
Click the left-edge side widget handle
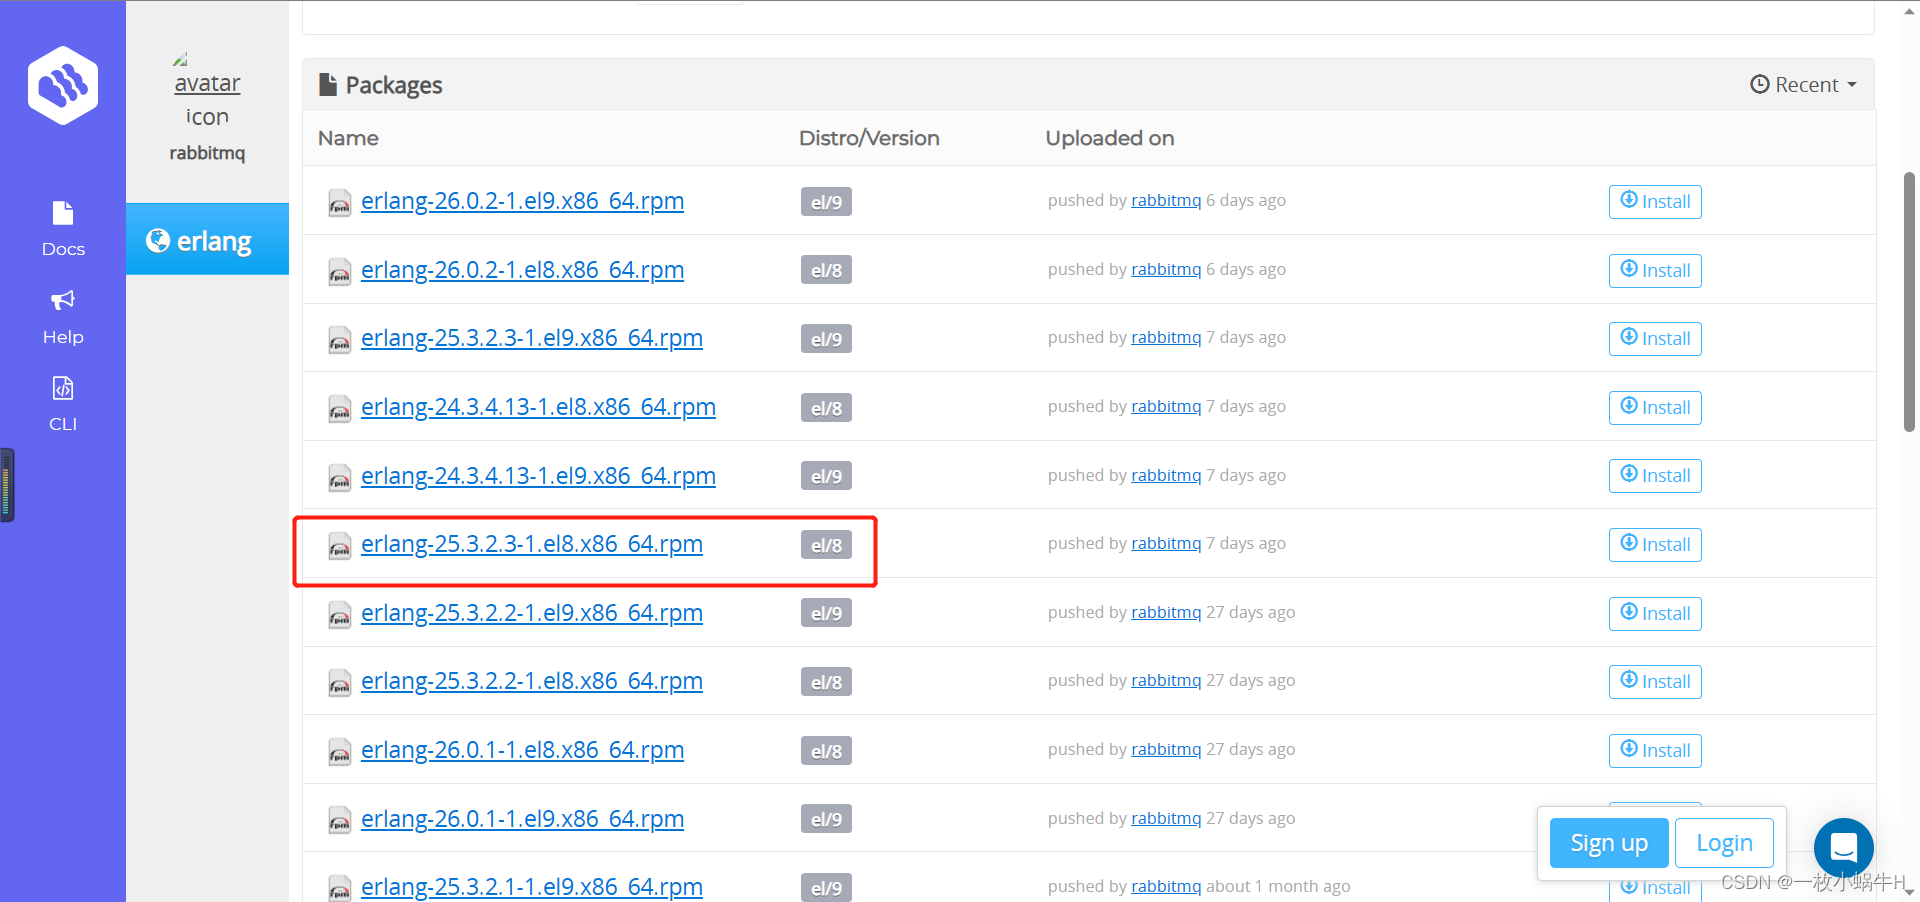tap(7, 485)
